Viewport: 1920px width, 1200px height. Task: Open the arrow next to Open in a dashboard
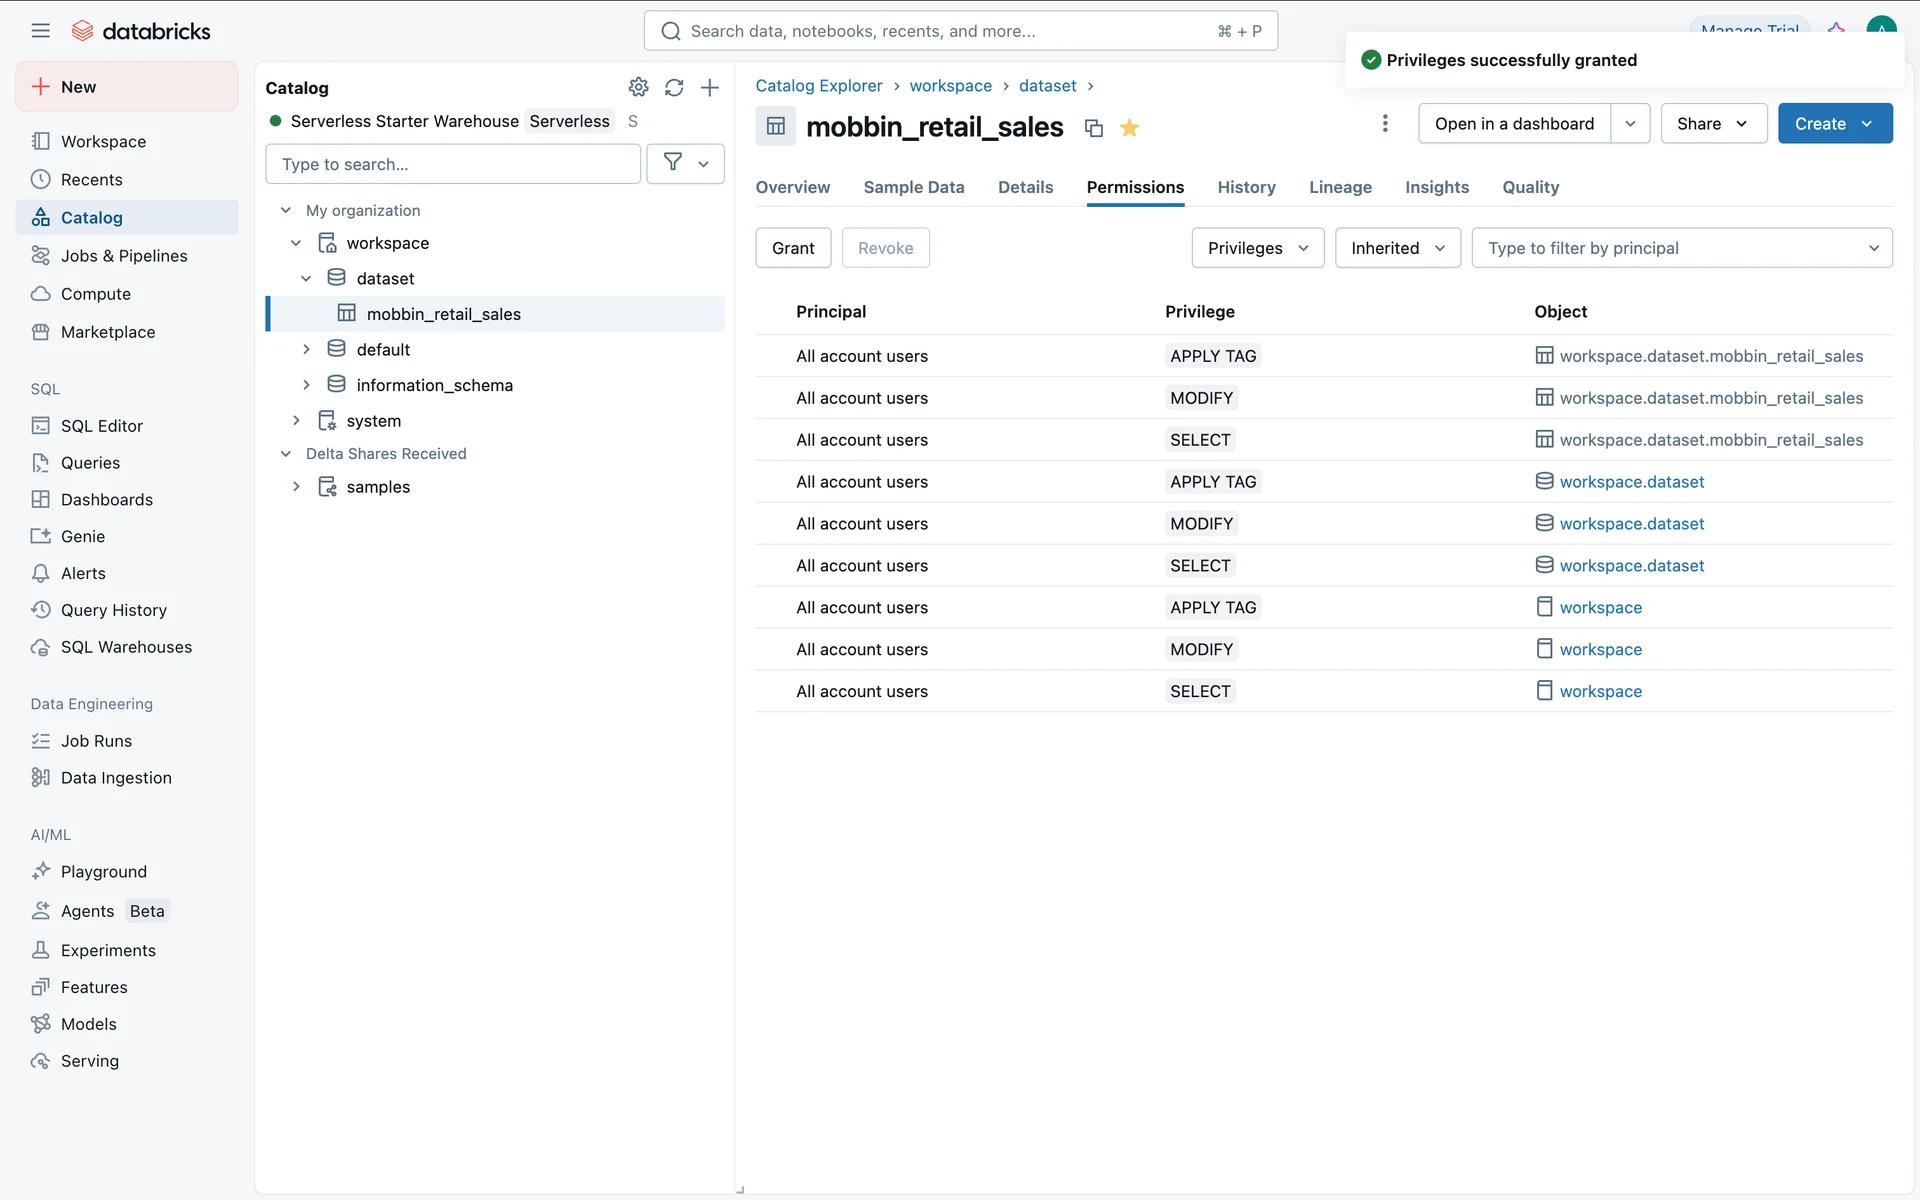(x=1630, y=124)
